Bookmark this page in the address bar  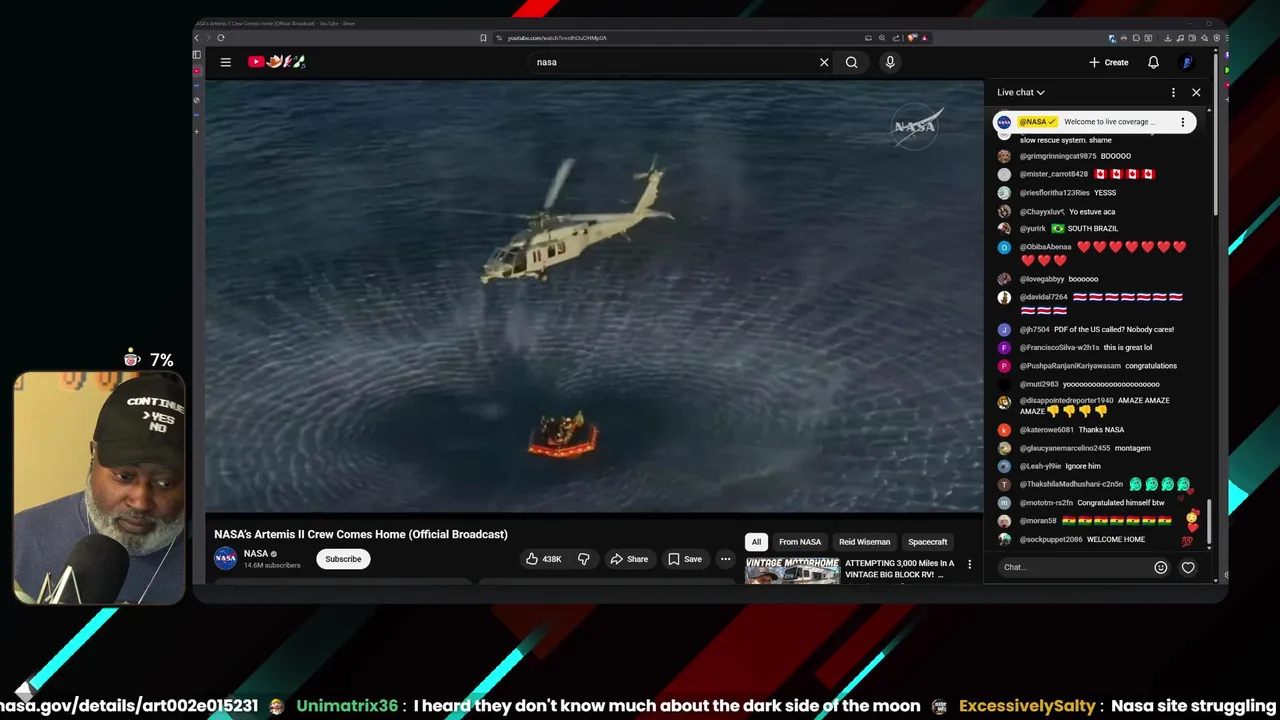tap(483, 38)
